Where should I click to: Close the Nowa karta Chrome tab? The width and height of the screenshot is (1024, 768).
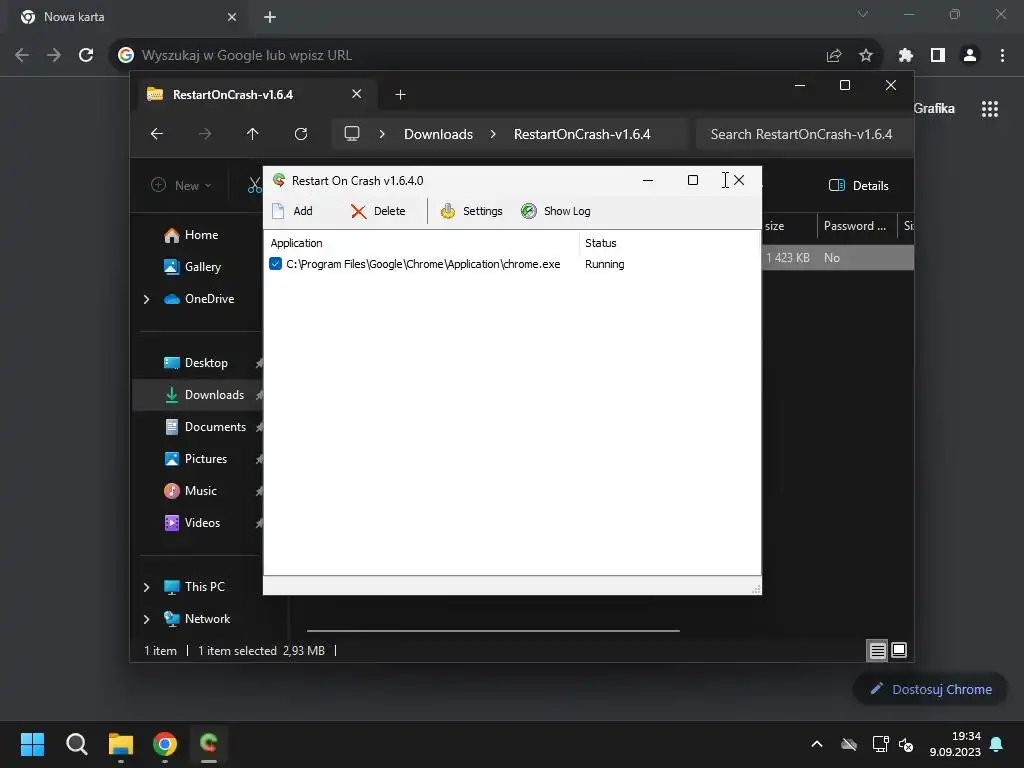[232, 17]
